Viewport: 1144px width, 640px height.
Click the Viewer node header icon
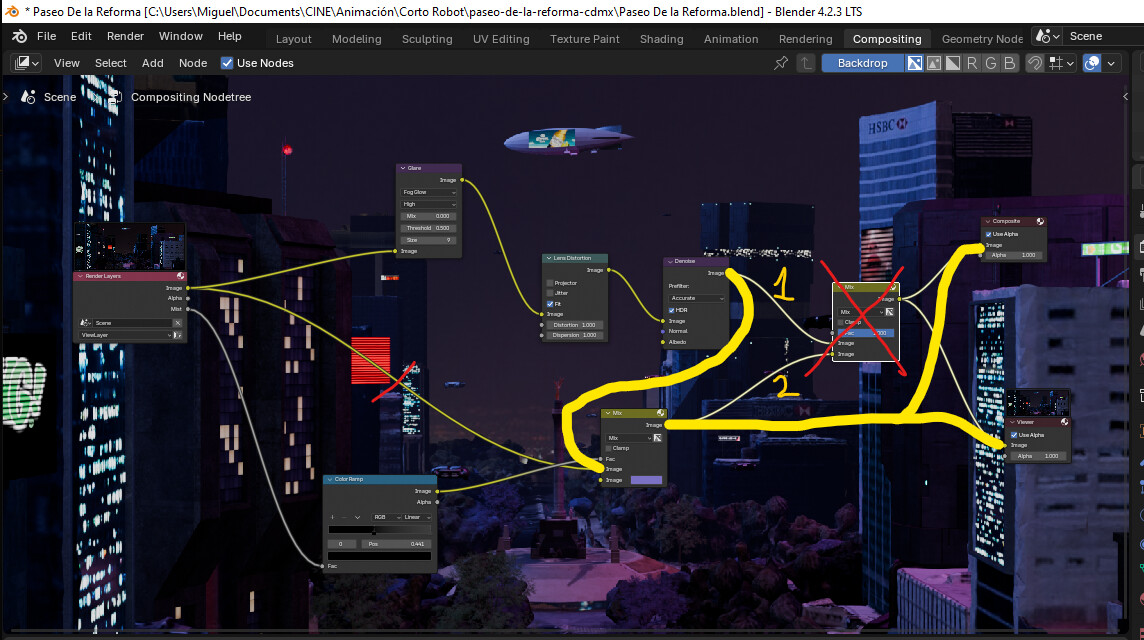1064,422
